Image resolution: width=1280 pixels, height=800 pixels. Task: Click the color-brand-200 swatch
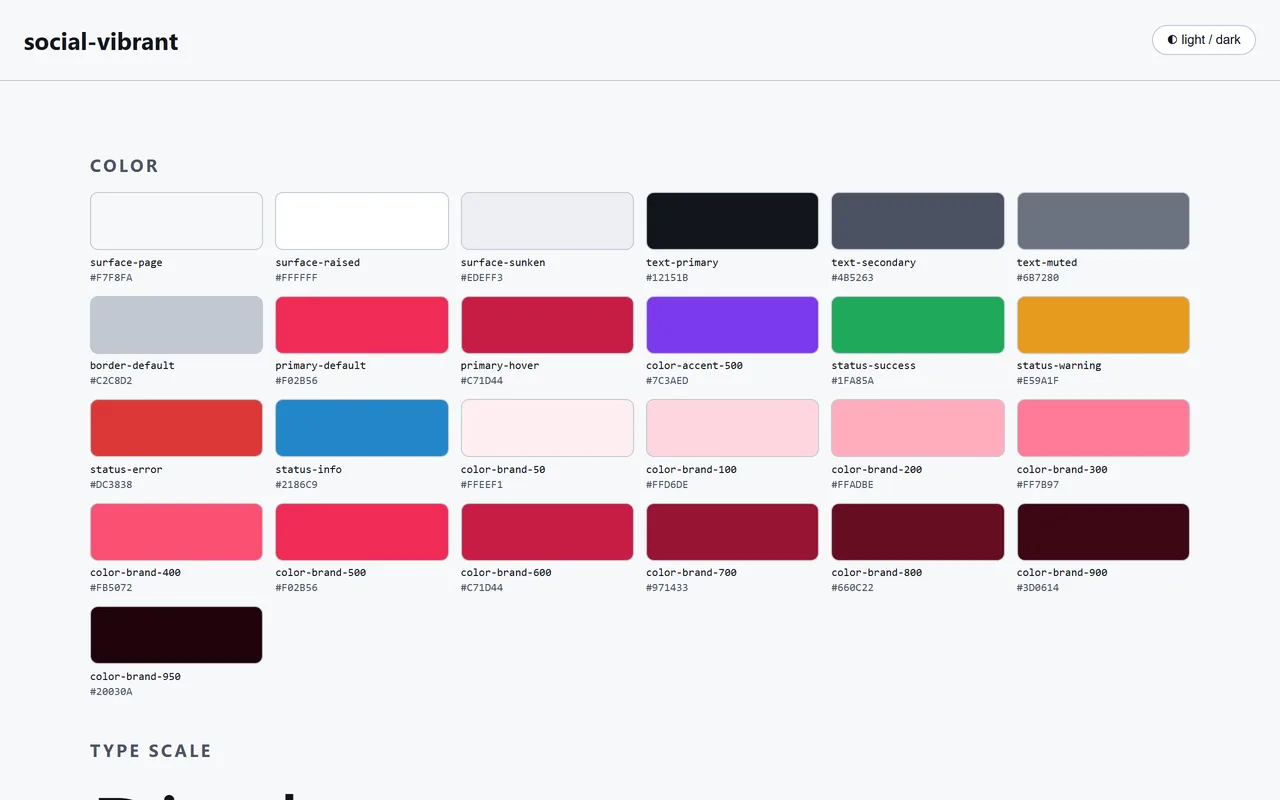coord(918,428)
